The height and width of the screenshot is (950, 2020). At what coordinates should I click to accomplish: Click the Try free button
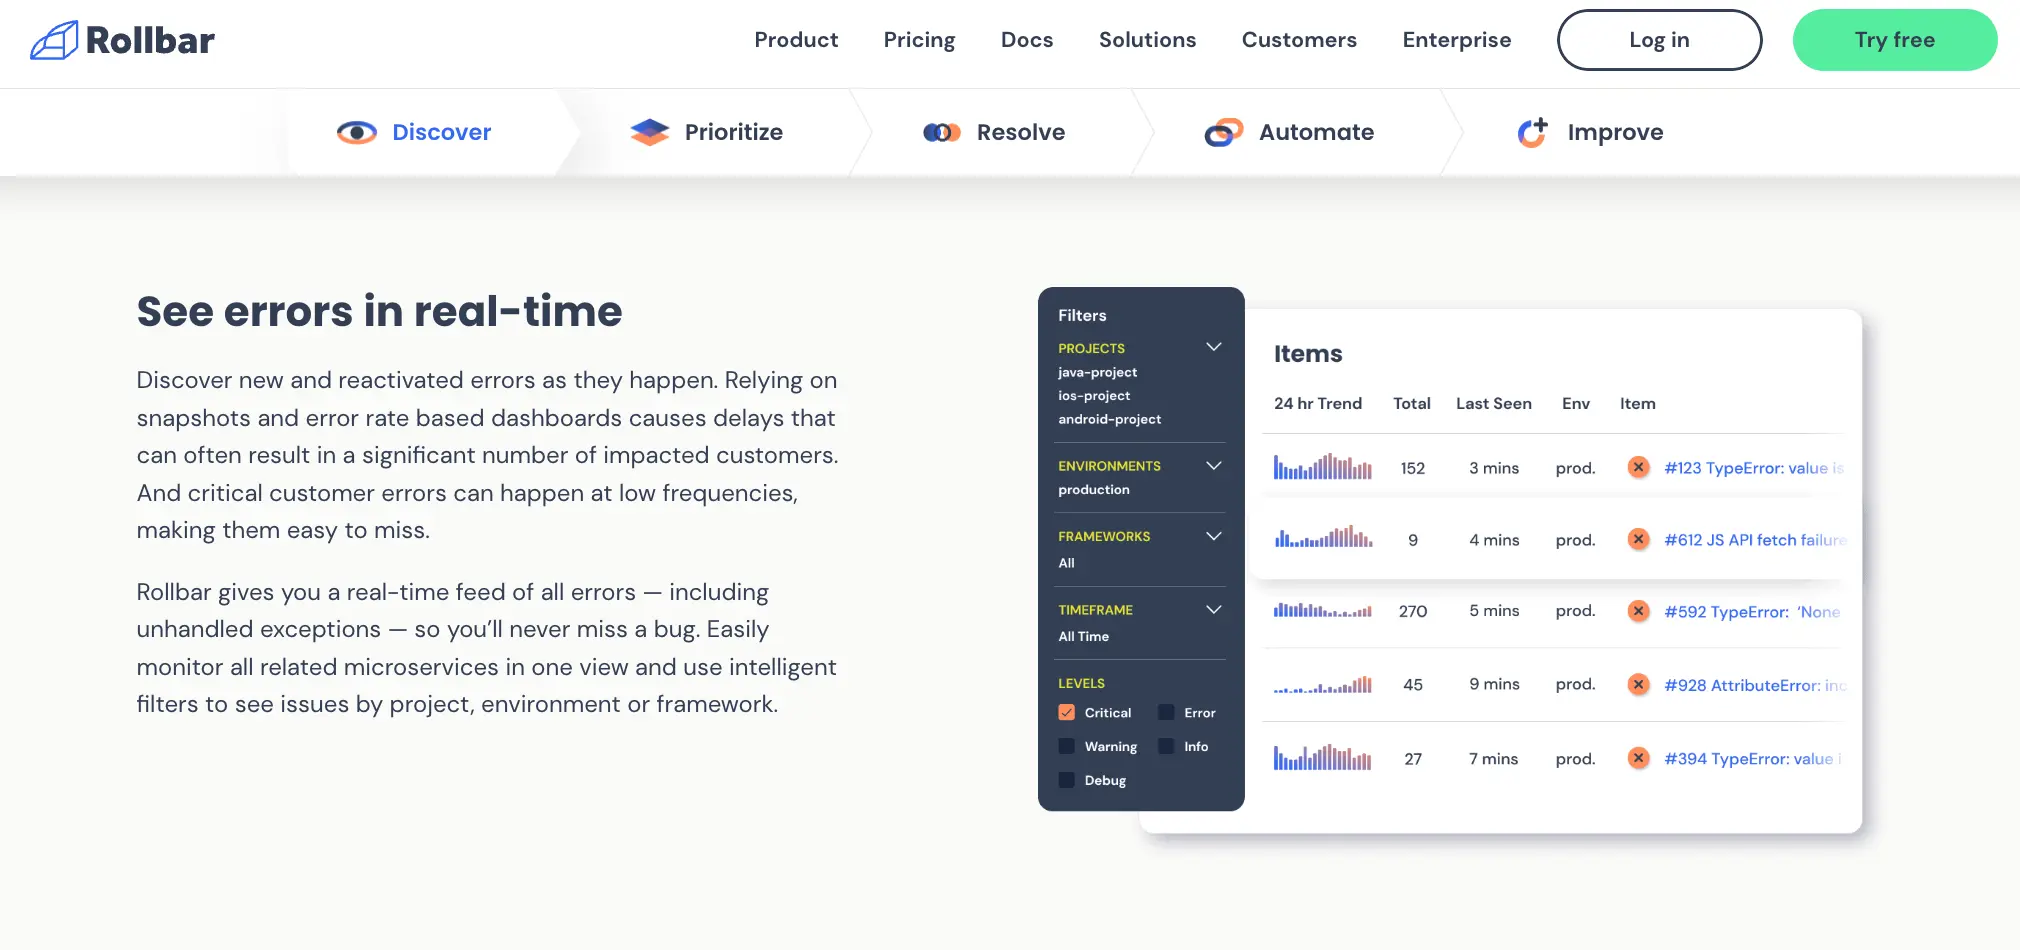pyautogui.click(x=1895, y=40)
